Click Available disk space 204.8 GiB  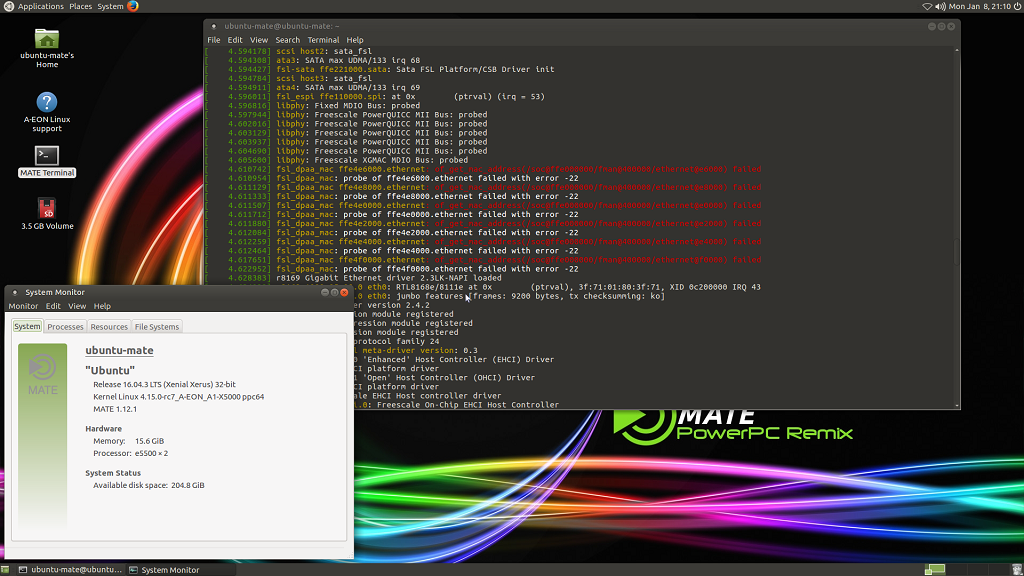pyautogui.click(x=149, y=486)
